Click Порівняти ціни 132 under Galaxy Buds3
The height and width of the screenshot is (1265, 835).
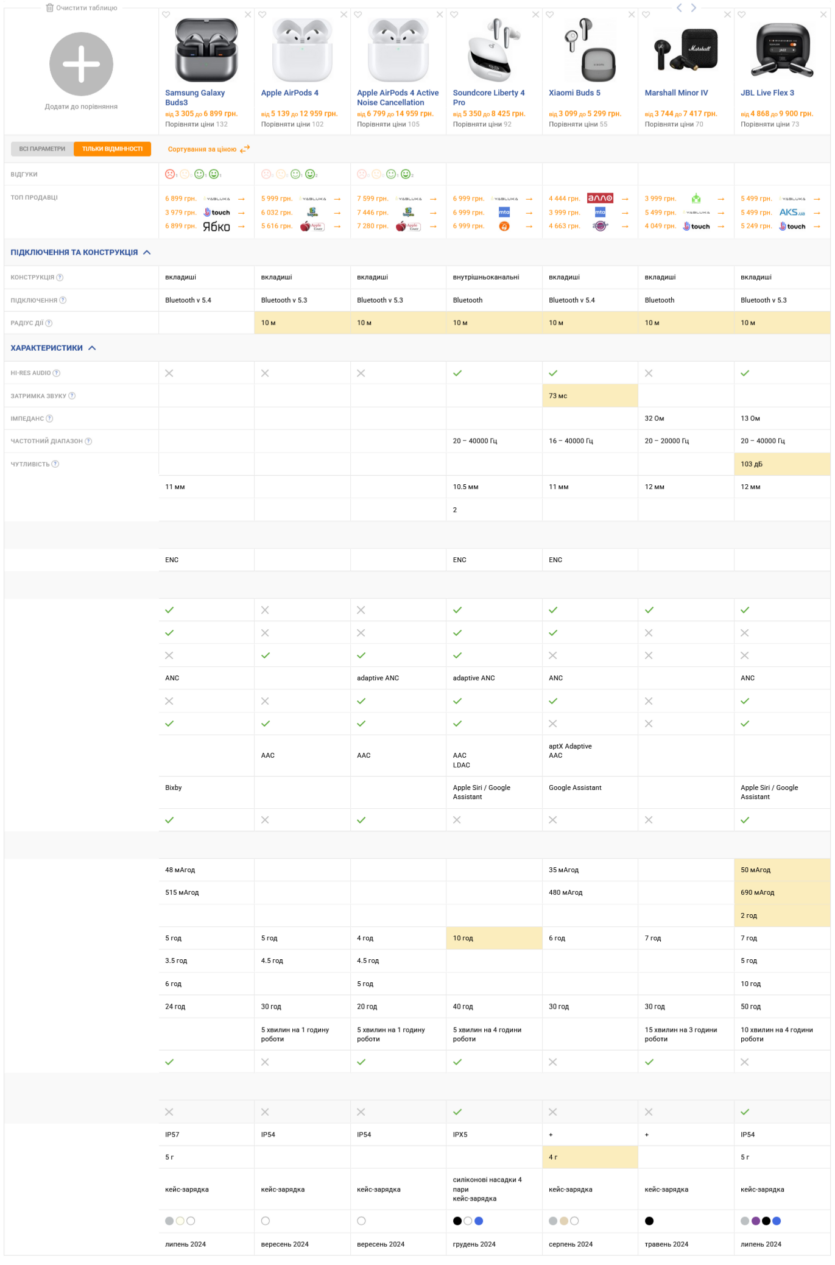(x=196, y=125)
